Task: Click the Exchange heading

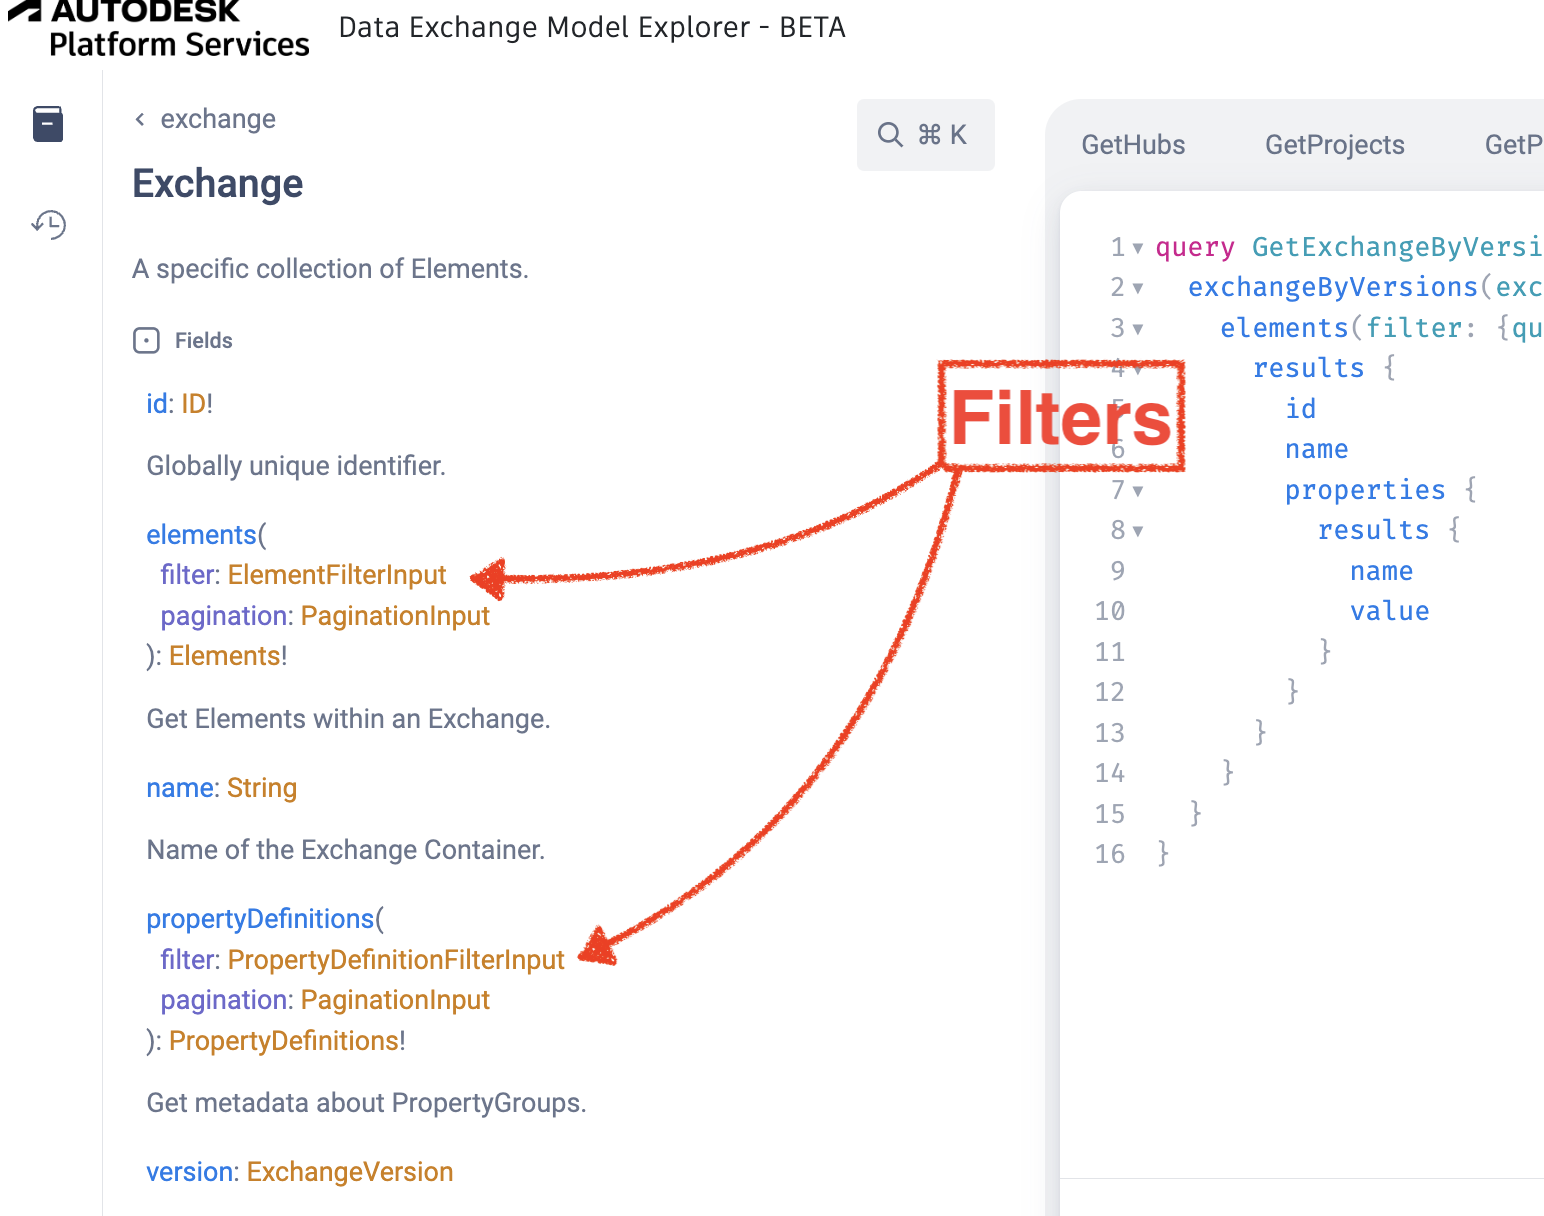Action: pos(218,184)
